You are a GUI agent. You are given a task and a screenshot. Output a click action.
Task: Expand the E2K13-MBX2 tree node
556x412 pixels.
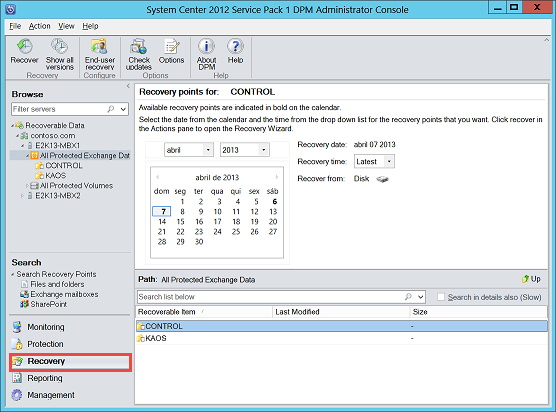[22, 196]
